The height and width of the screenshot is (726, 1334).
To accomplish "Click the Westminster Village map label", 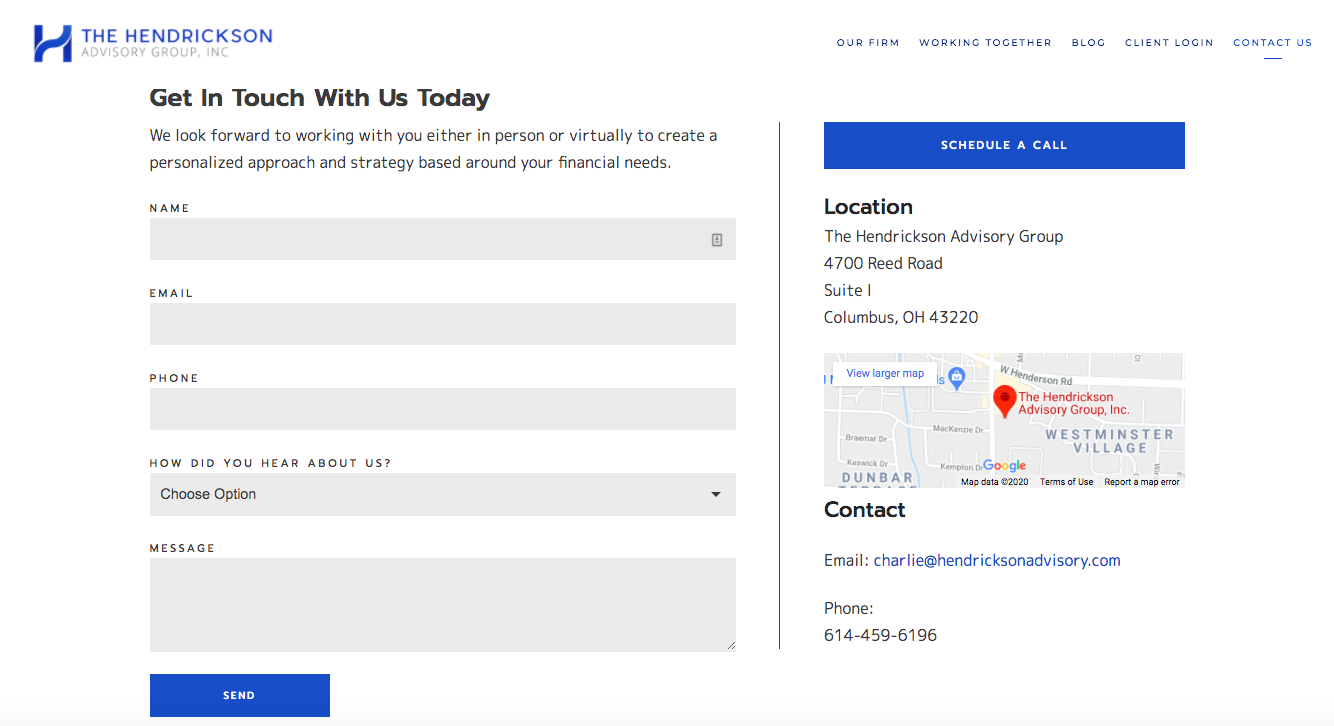I will 1110,441.
